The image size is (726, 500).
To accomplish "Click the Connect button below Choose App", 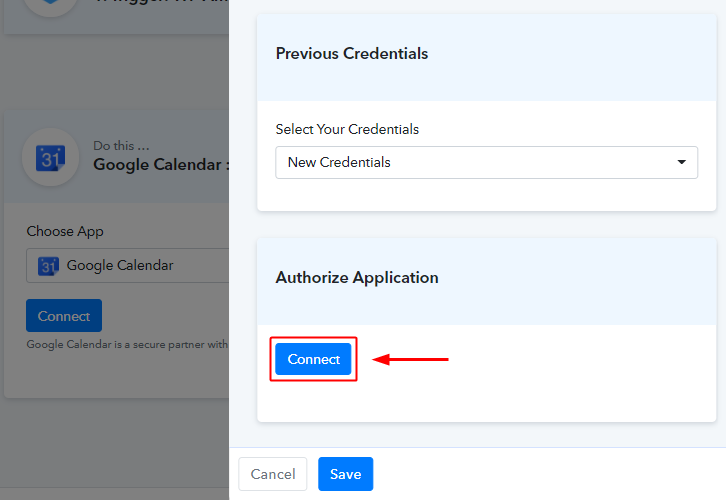I will (64, 316).
